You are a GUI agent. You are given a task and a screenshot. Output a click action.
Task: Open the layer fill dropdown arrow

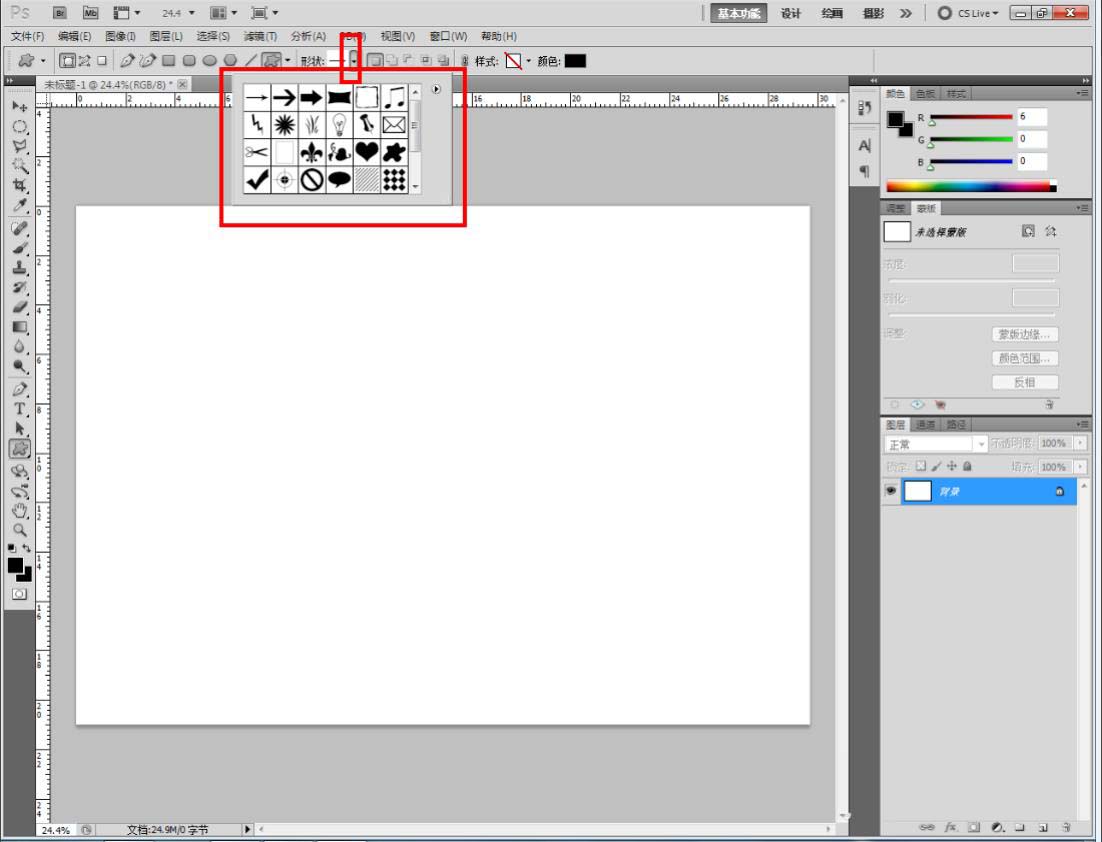tap(1080, 467)
